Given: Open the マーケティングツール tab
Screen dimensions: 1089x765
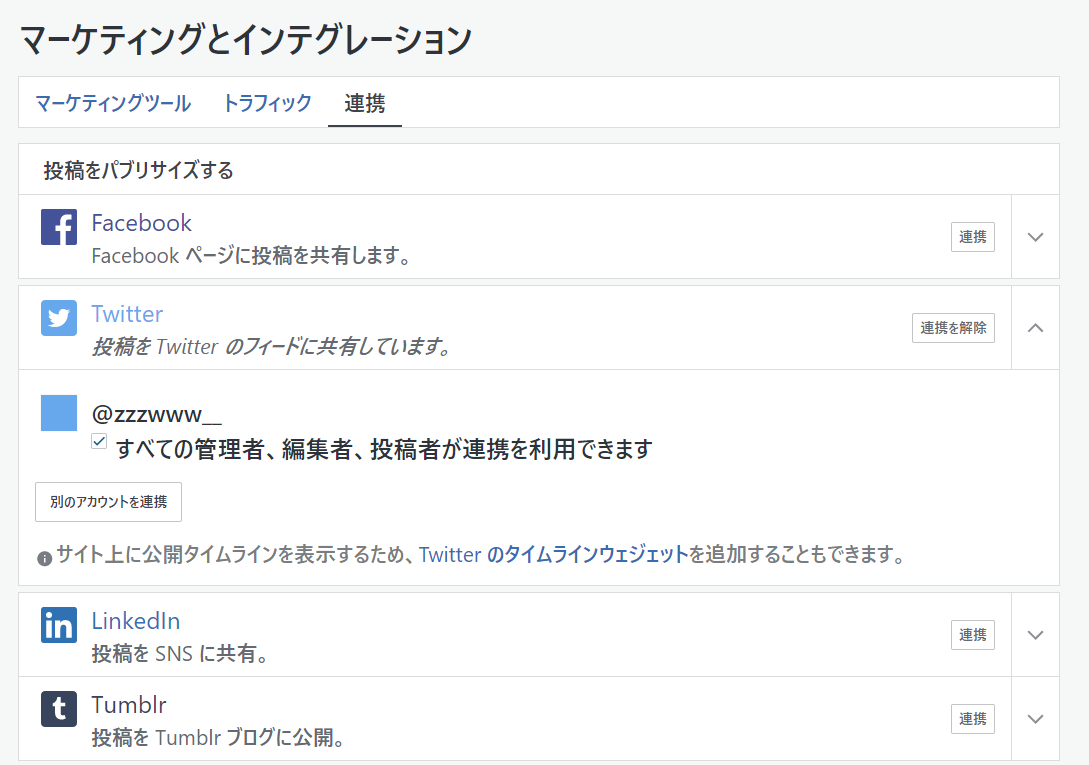Looking at the screenshot, I should coord(113,104).
